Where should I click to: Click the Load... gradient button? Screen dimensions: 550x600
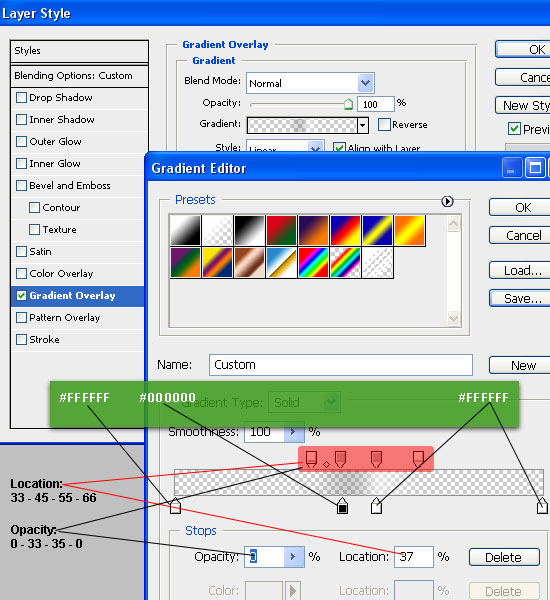click(x=523, y=271)
